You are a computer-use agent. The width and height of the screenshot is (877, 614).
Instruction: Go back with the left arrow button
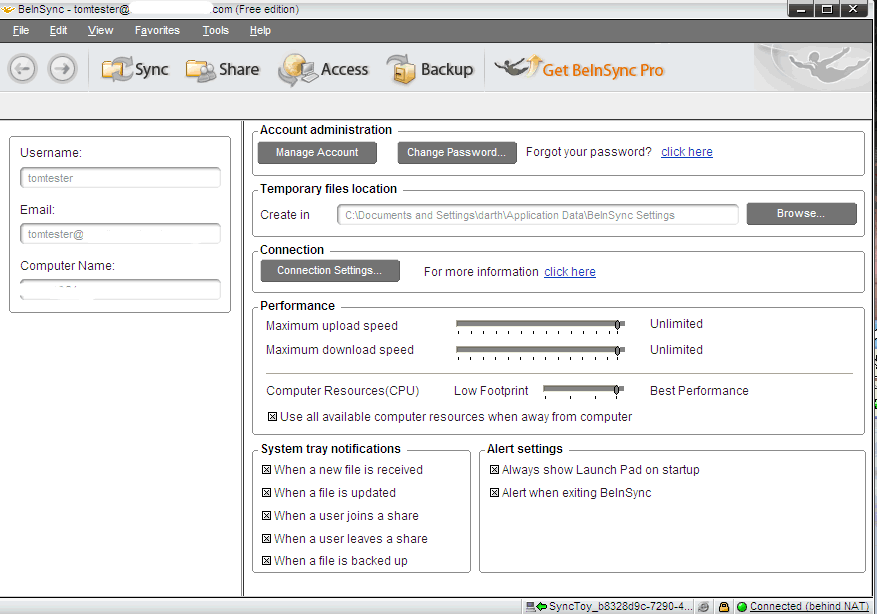click(x=22, y=69)
